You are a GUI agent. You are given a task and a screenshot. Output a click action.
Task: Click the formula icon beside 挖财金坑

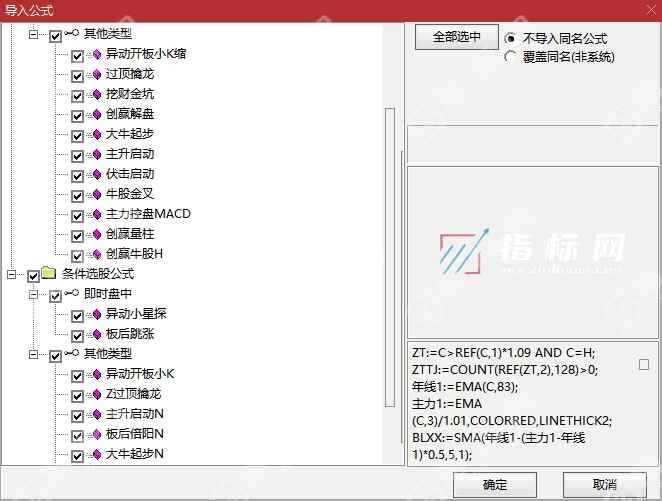click(96, 94)
